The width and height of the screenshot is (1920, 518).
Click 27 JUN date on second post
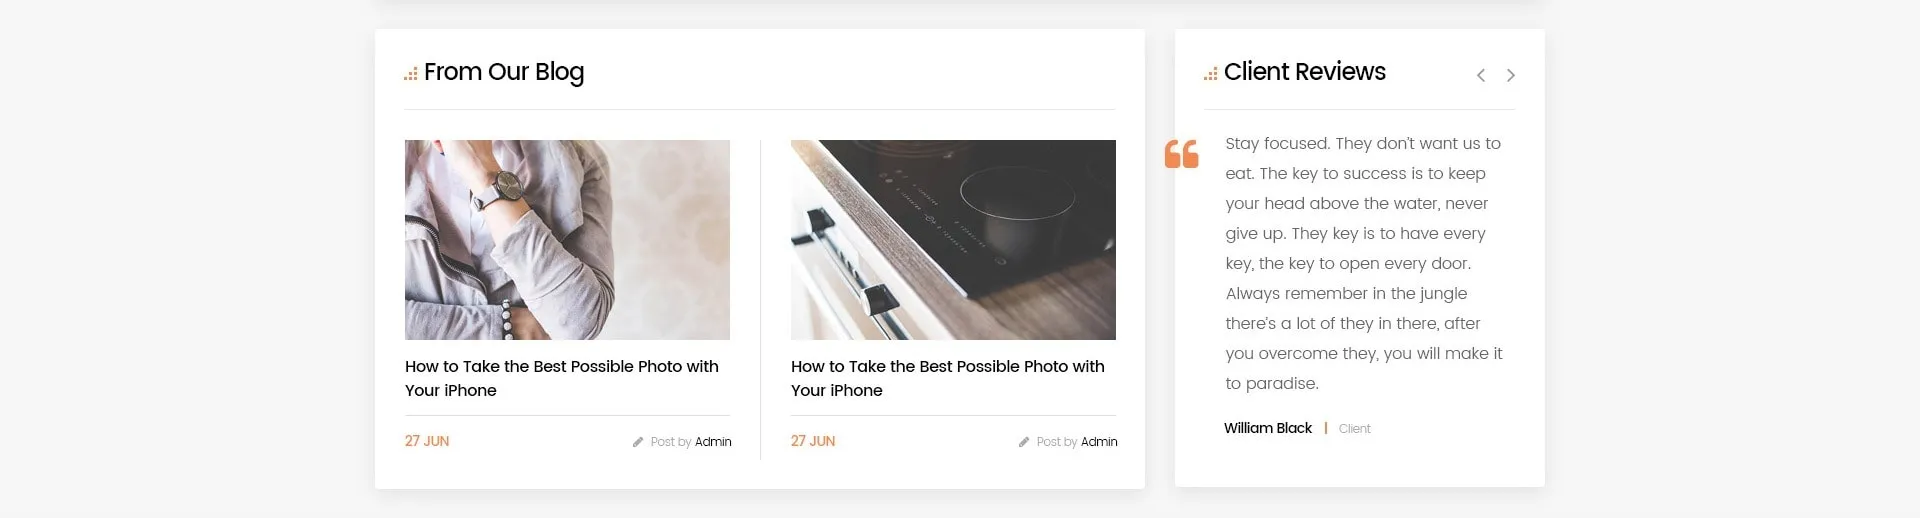[x=813, y=441]
